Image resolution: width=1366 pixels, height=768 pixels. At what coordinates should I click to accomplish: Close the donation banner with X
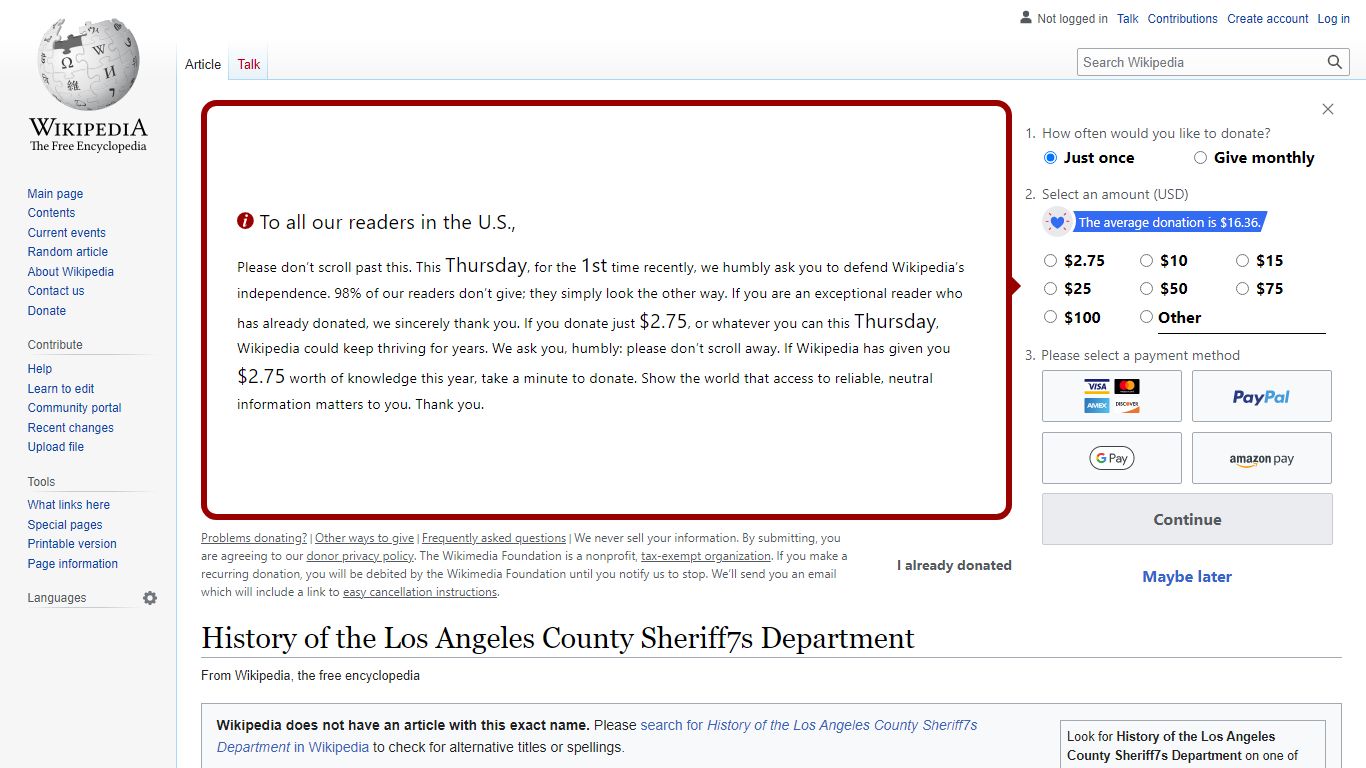[x=1328, y=109]
